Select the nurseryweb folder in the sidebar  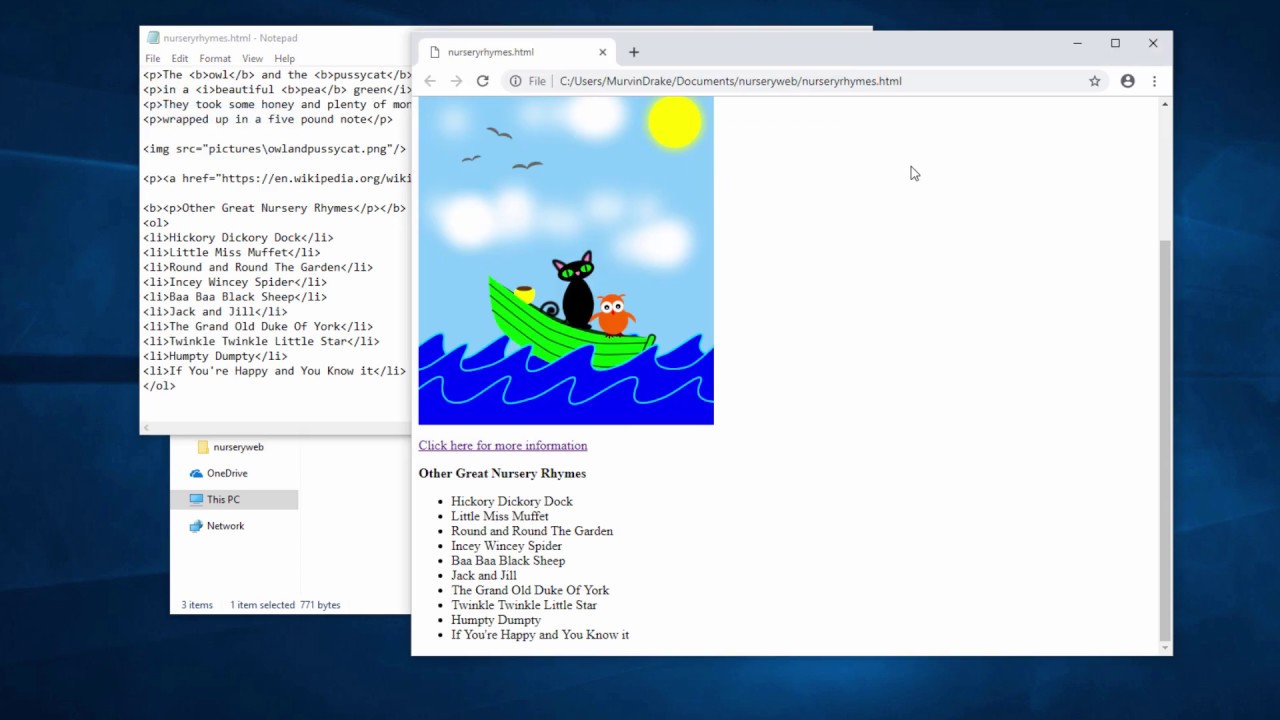tap(238, 447)
